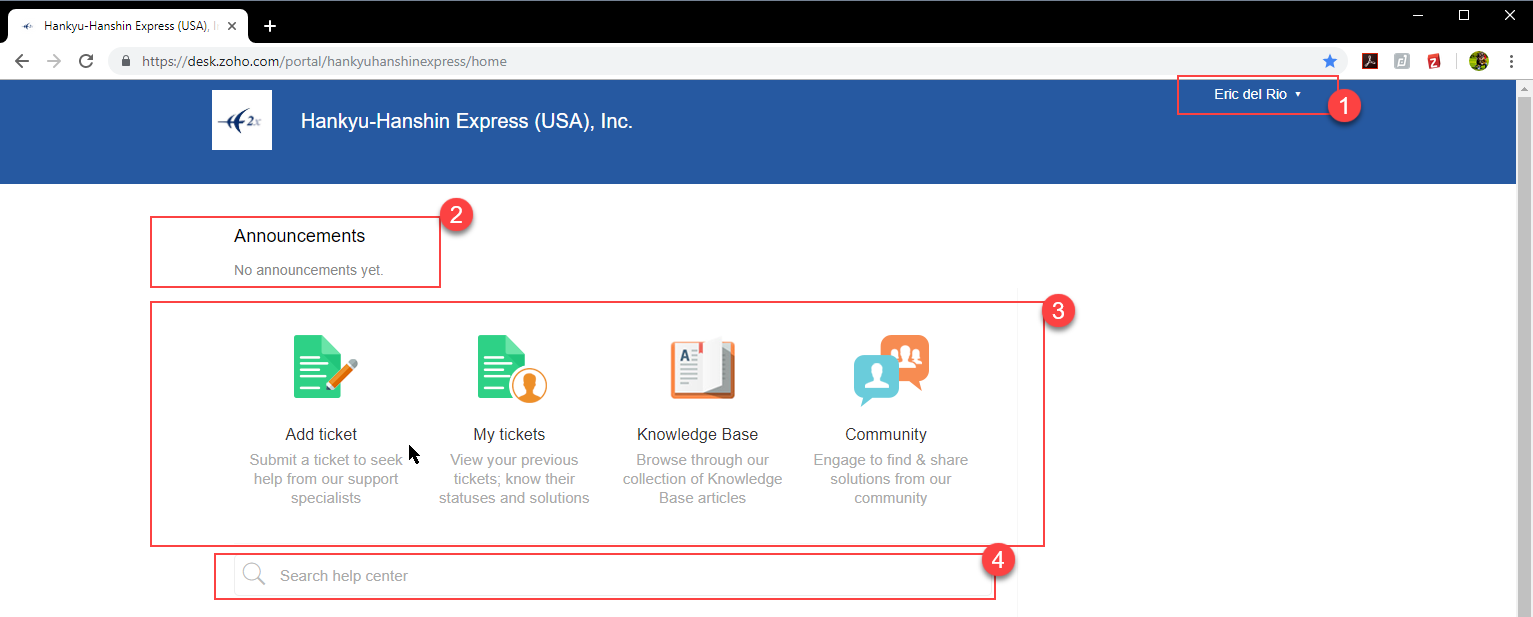Click 'No announcements yet.' text

click(x=309, y=270)
